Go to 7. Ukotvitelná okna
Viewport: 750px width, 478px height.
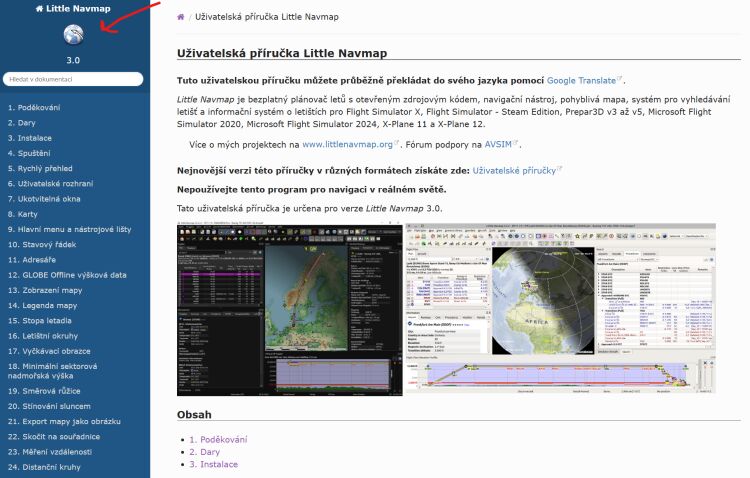tap(44, 199)
